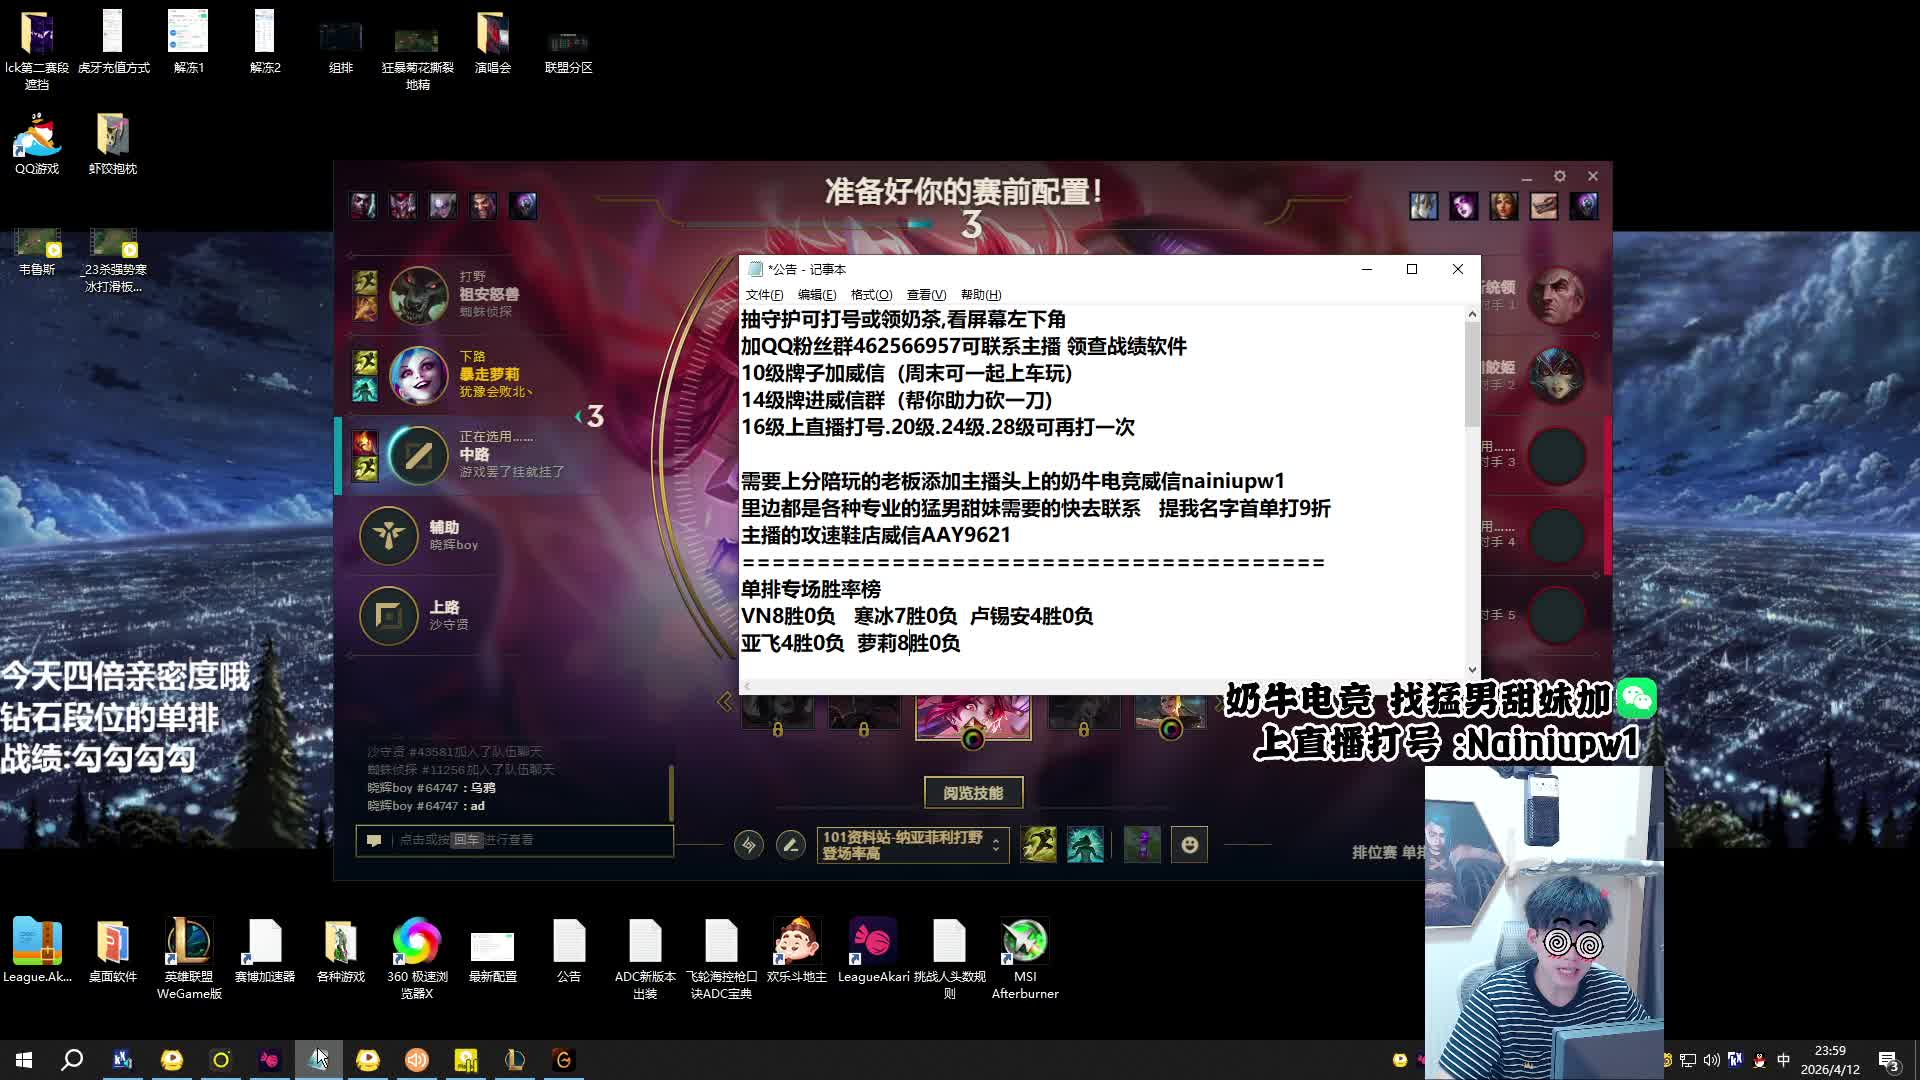Open the ward skin selector icon
The height and width of the screenshot is (1080, 1920).
1142,845
